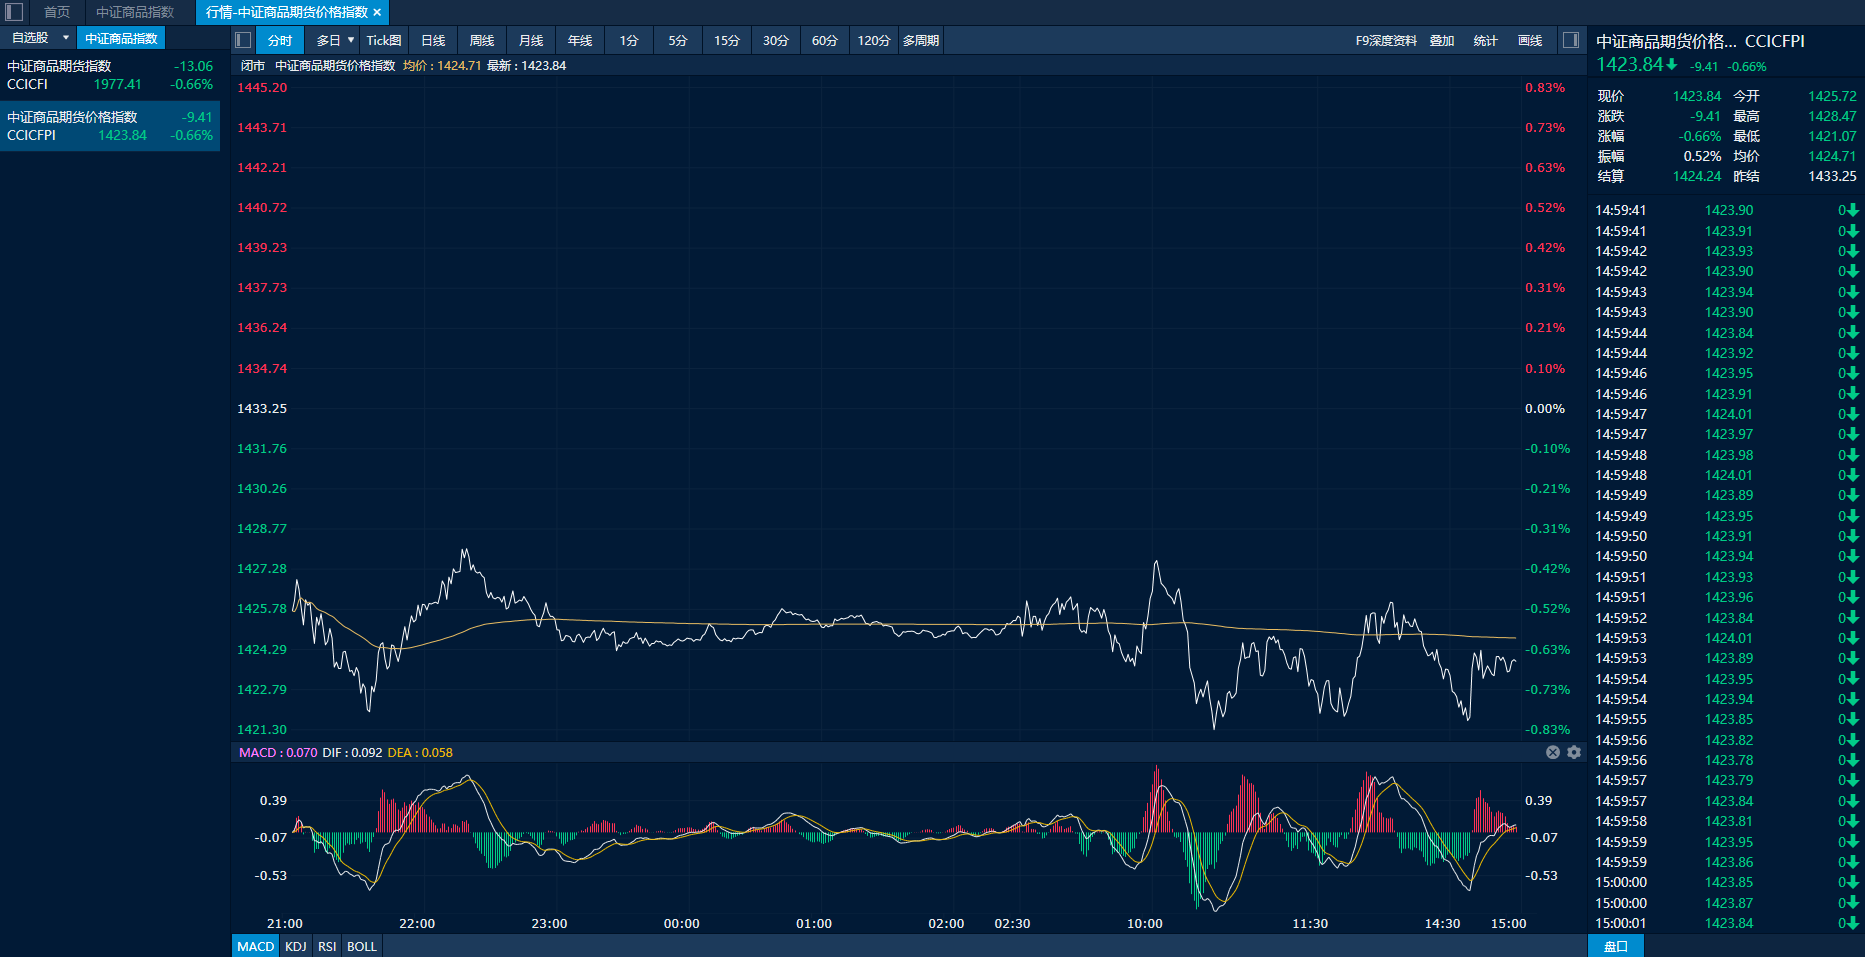The height and width of the screenshot is (957, 1865).
Task: Select the 日线 daily chart period
Action: pyautogui.click(x=433, y=41)
